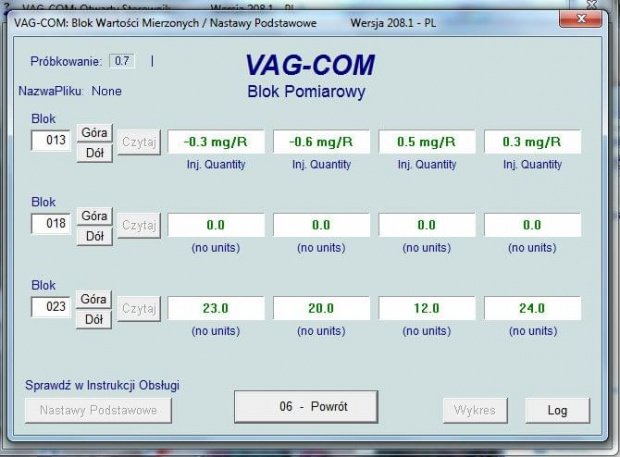Click the Próbkowanie 0.7 value box
Viewport: 620px width, 457px height.
point(122,61)
